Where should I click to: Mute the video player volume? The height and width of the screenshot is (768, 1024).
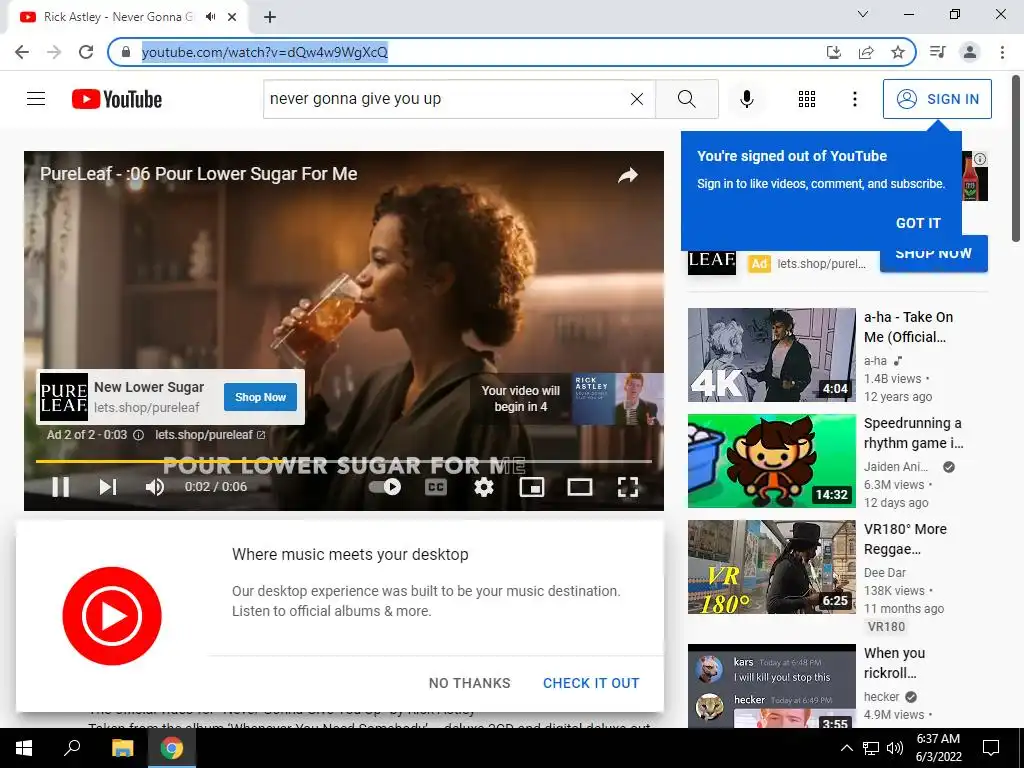pyautogui.click(x=155, y=487)
